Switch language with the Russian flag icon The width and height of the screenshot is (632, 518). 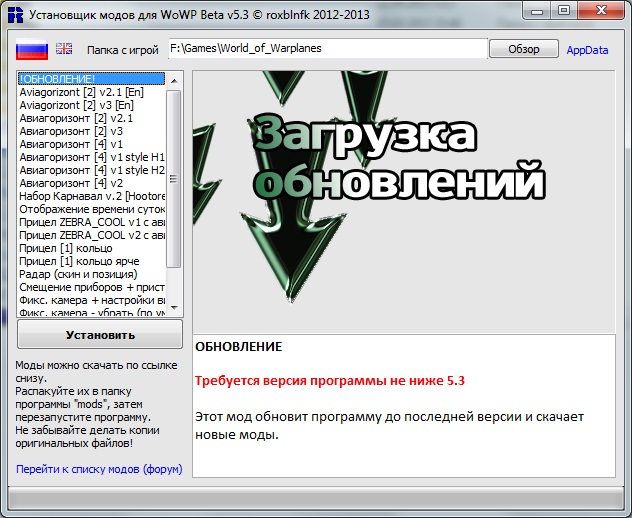pyautogui.click(x=32, y=50)
